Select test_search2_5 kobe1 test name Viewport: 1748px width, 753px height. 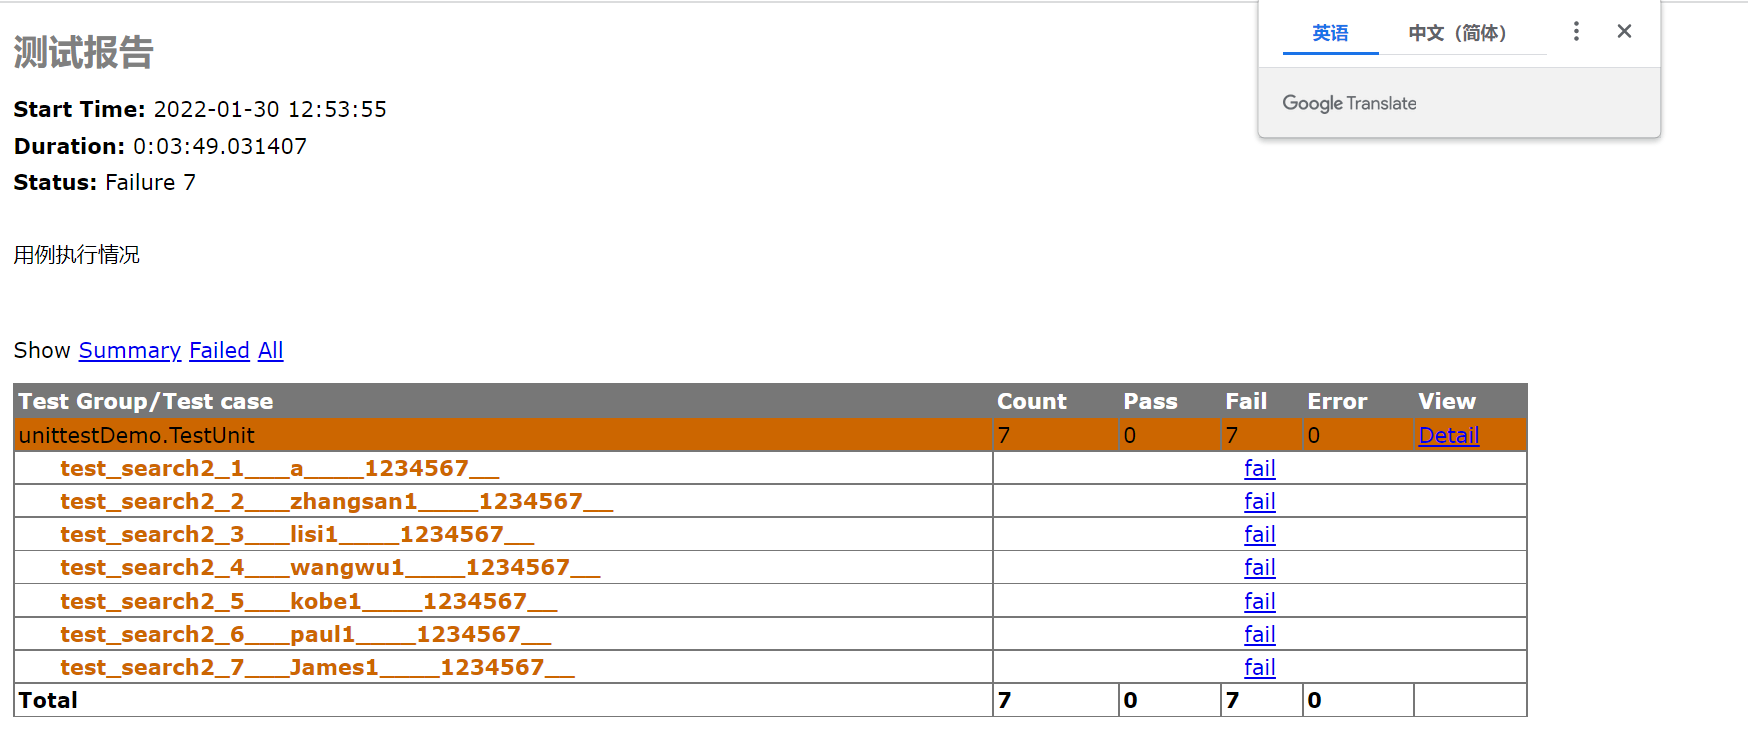[x=308, y=601]
